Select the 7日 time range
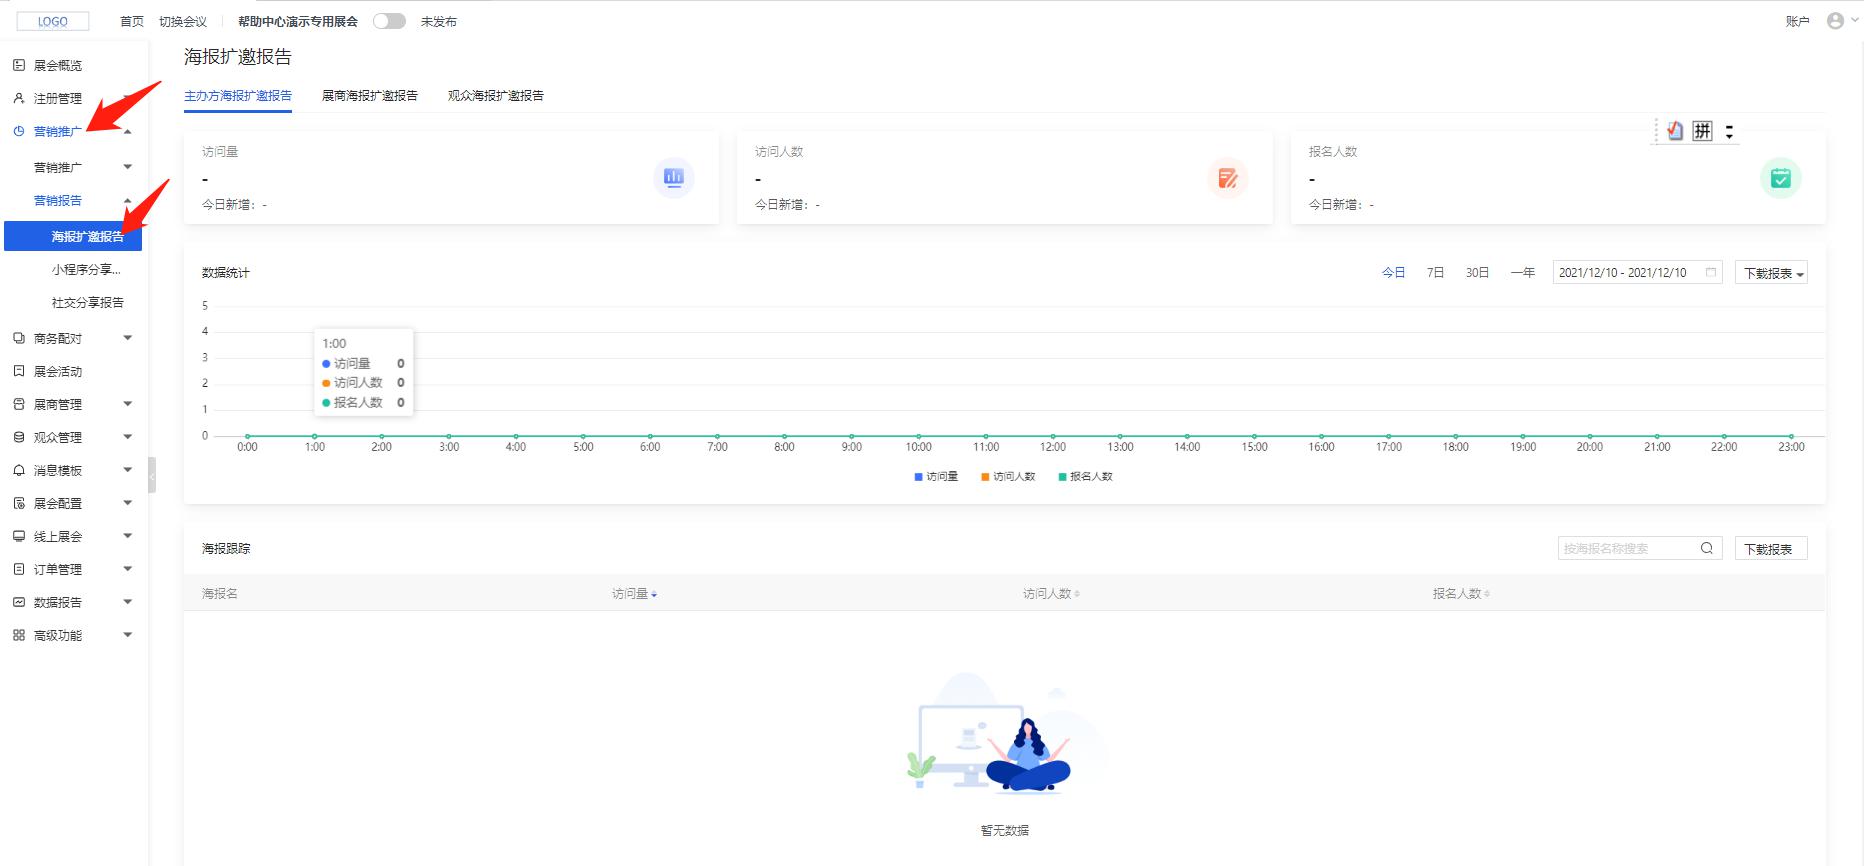The image size is (1864, 866). pos(1435,273)
